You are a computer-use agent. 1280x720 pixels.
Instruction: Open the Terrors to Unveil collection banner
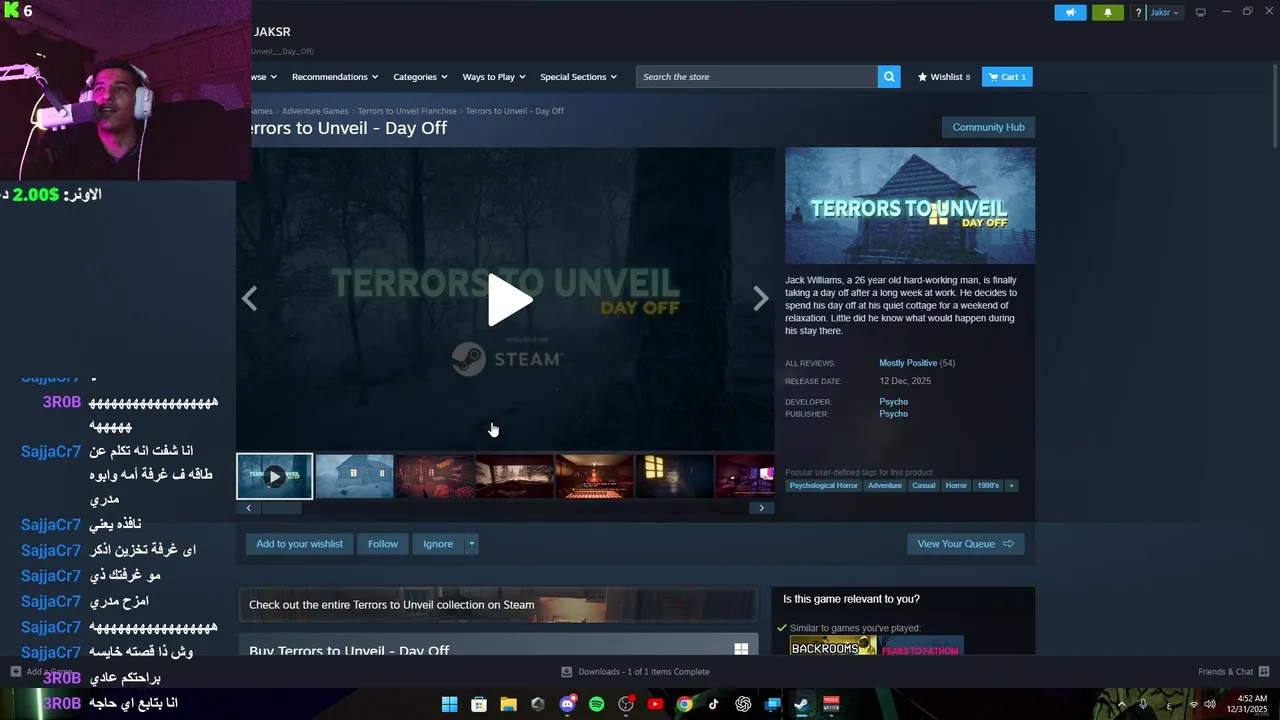(x=498, y=605)
